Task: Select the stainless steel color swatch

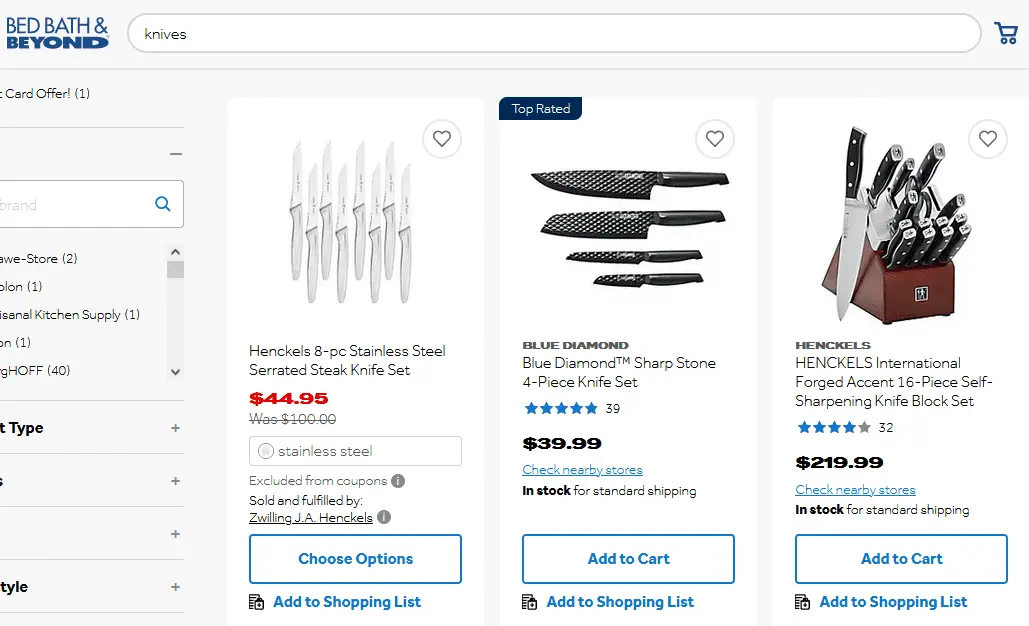Action: pyautogui.click(x=266, y=451)
